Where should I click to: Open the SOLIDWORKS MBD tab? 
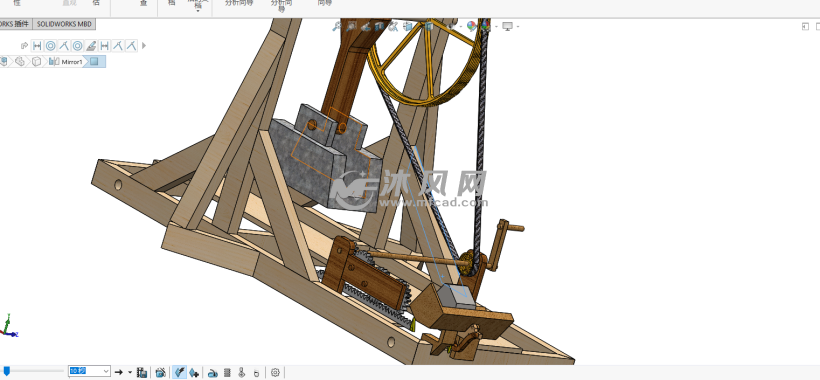pos(64,24)
